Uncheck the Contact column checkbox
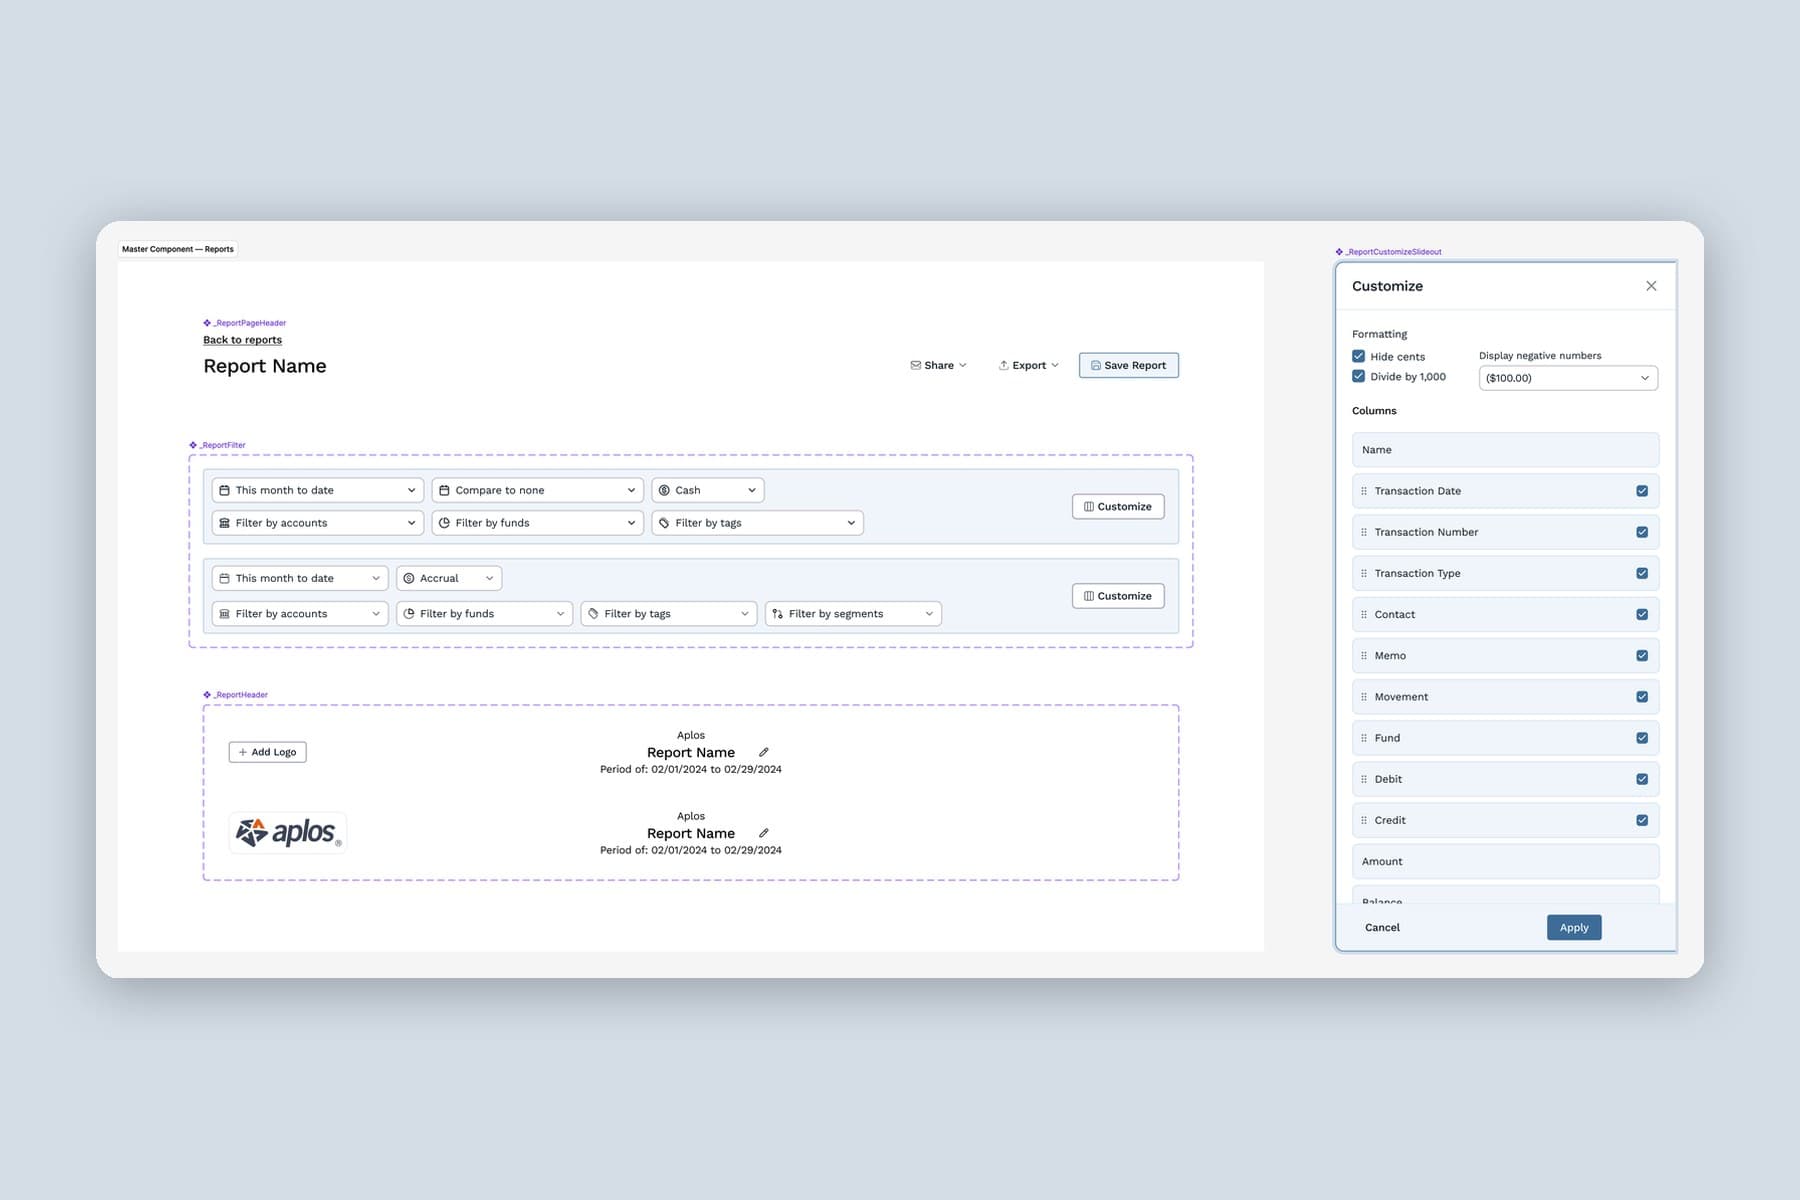1800x1200 pixels. tap(1642, 614)
